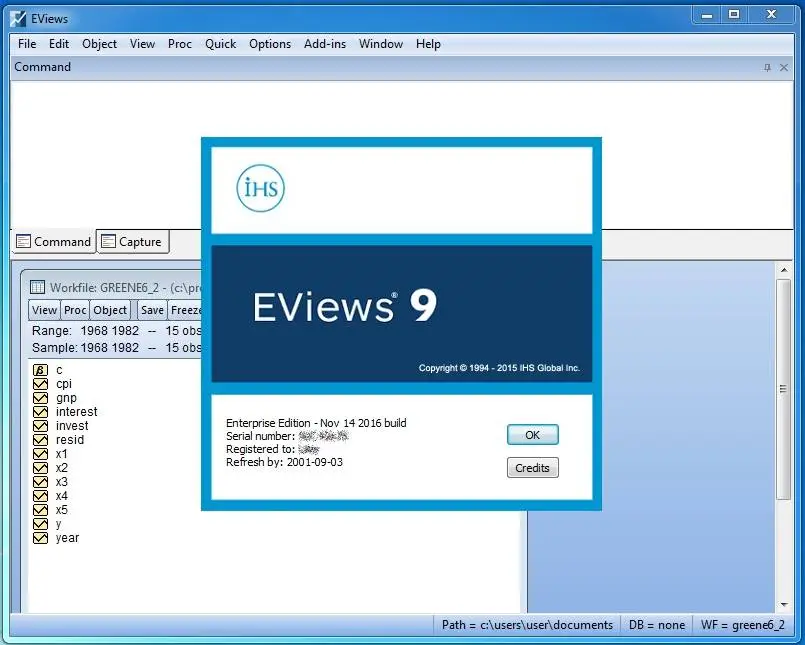The width and height of the screenshot is (805, 645).
Task: Select the series icon next to year
Action: 40,538
